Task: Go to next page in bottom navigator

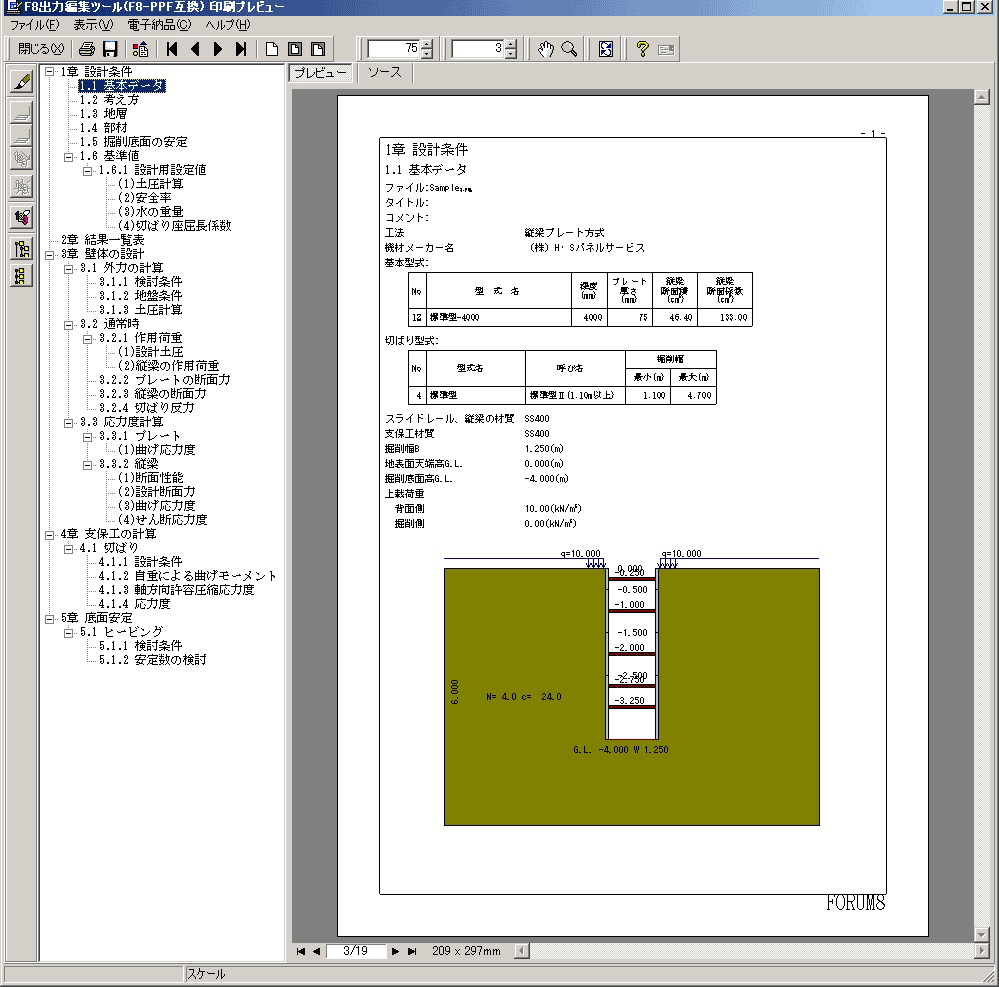Action: click(x=396, y=951)
